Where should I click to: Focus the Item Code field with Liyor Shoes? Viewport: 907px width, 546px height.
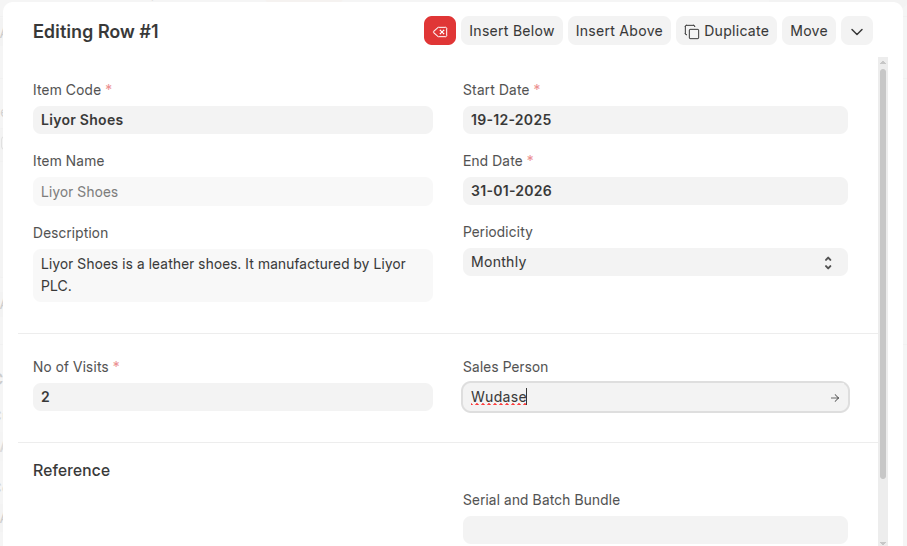click(x=232, y=120)
